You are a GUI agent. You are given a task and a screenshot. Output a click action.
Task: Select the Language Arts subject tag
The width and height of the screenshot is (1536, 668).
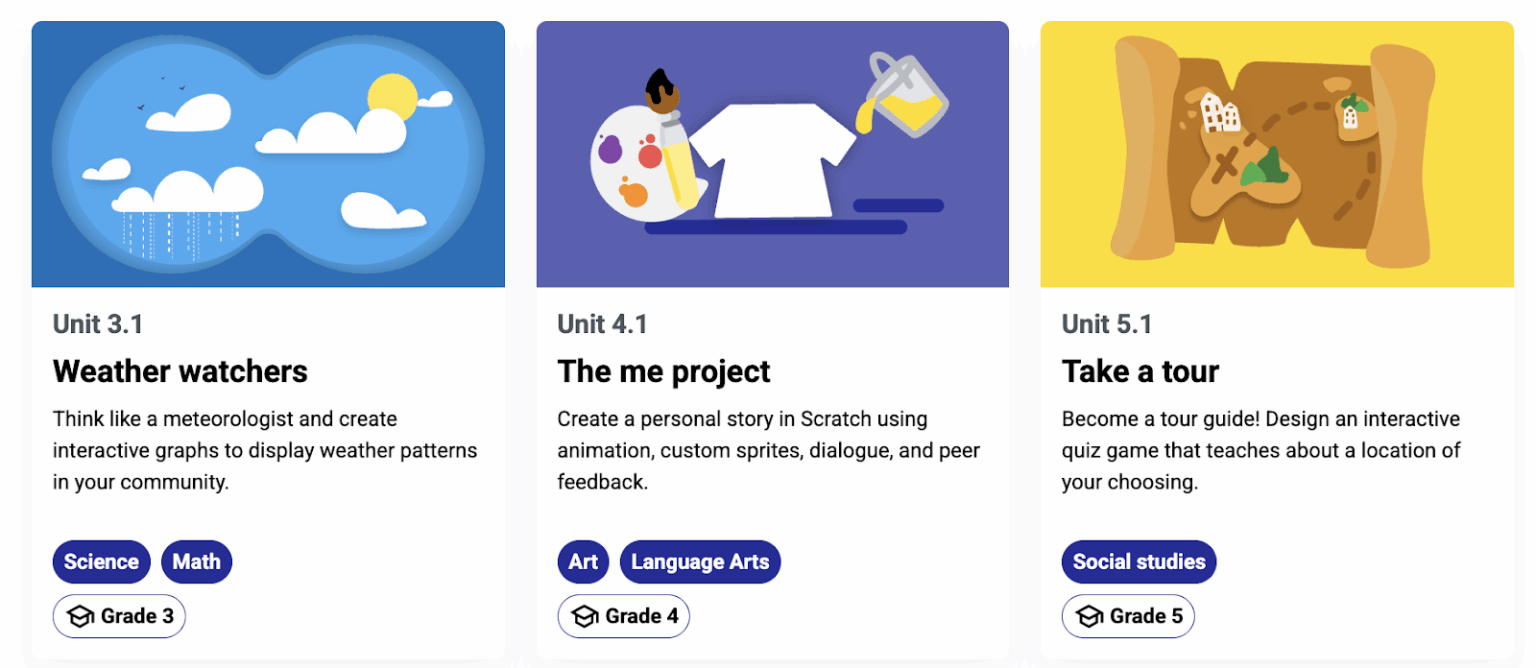coord(700,562)
